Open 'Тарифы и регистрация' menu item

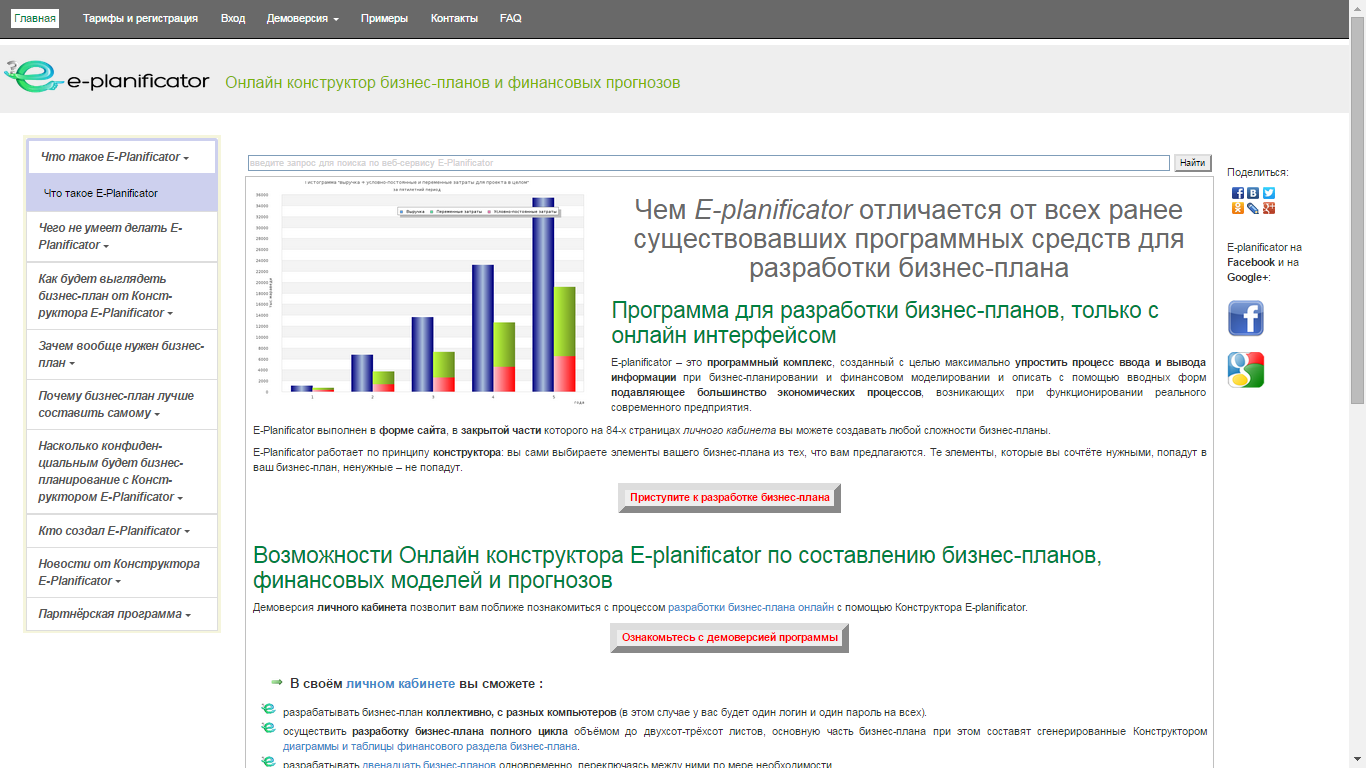tap(140, 18)
